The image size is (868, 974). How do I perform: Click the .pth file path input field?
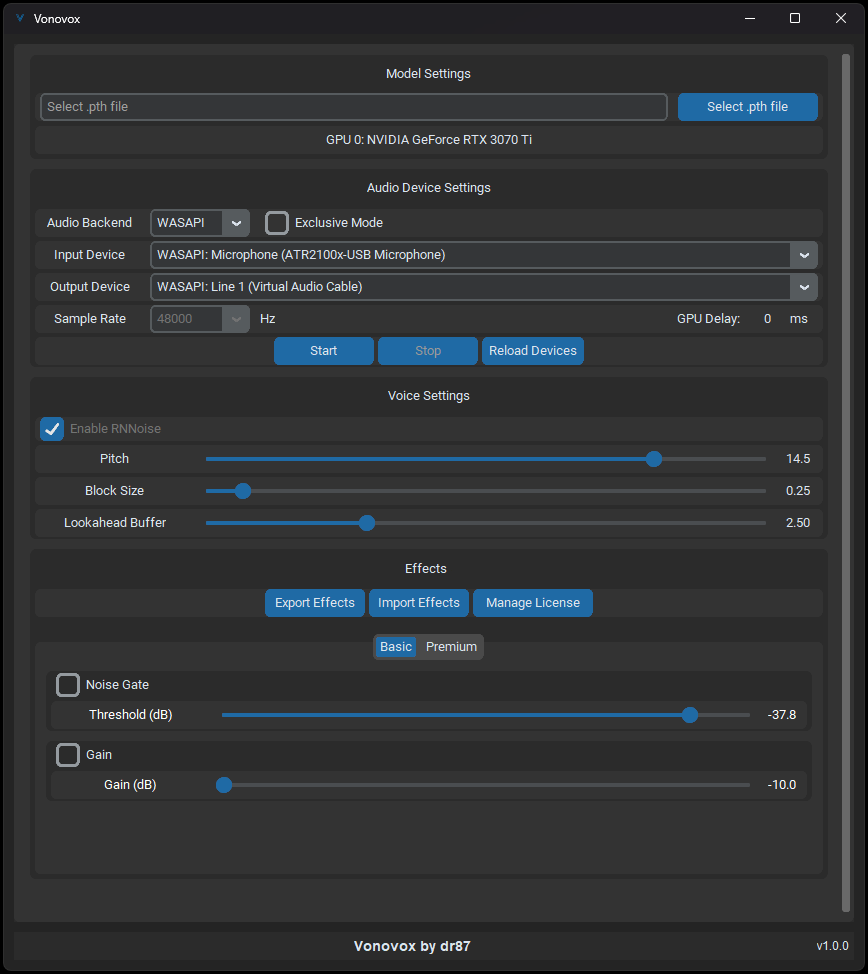pos(353,107)
